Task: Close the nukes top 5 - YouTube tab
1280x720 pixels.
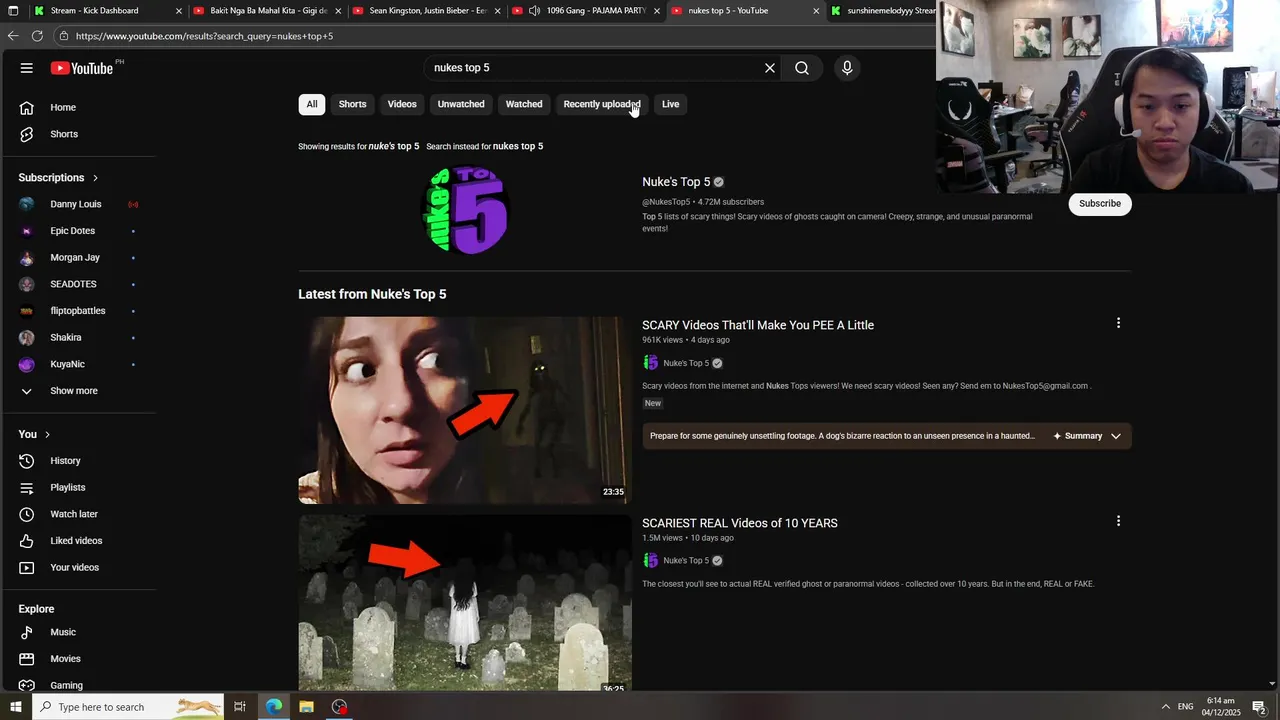Action: (816, 11)
